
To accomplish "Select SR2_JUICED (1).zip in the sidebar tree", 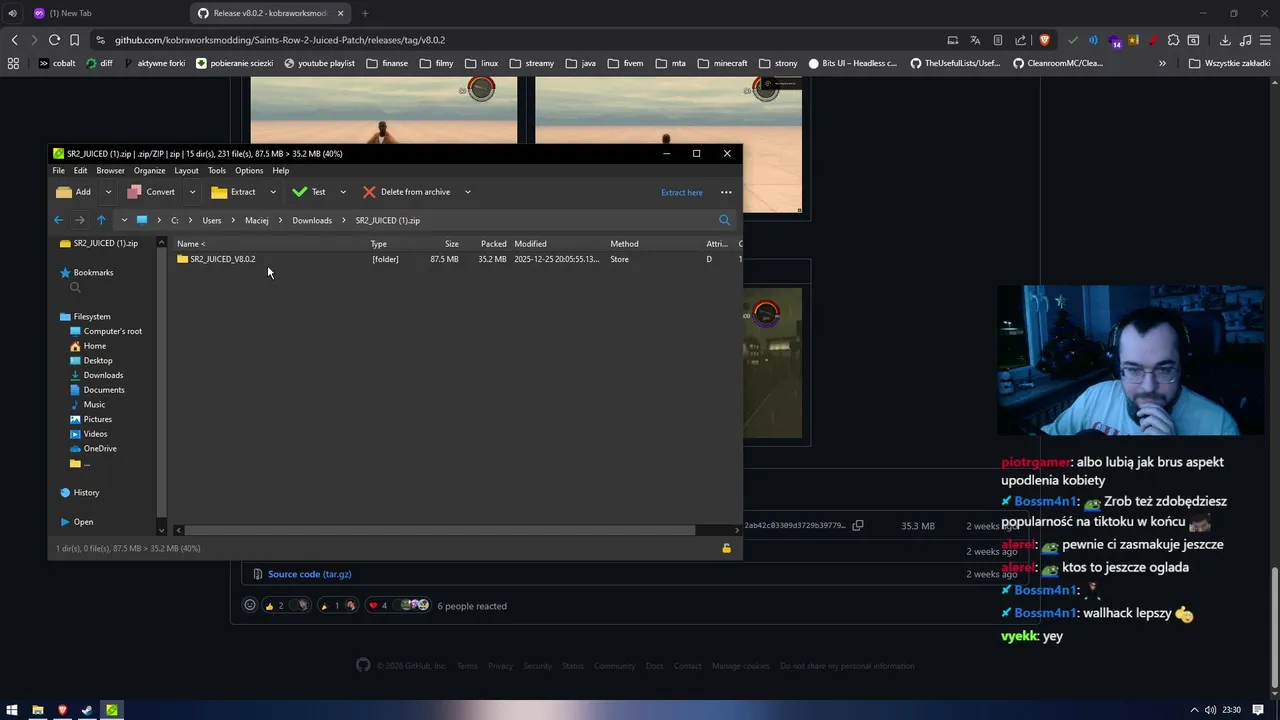I will (x=99, y=243).
